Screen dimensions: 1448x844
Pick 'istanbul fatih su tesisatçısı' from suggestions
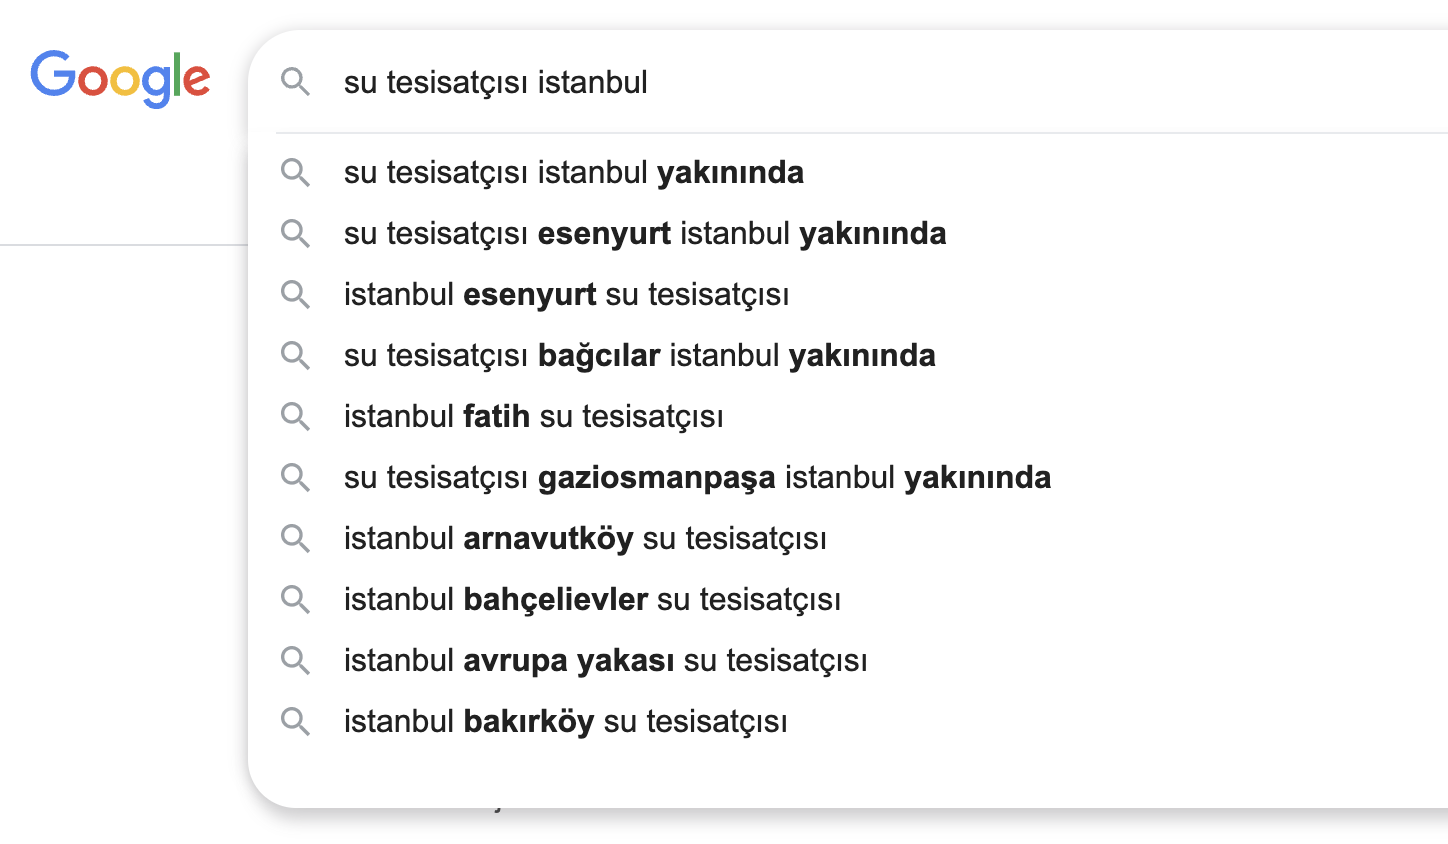[533, 416]
